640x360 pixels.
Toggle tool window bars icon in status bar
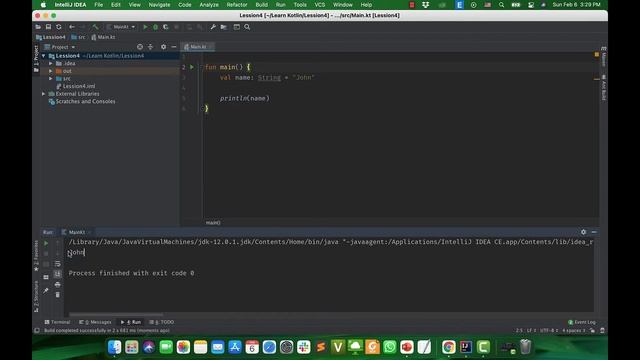point(37,331)
